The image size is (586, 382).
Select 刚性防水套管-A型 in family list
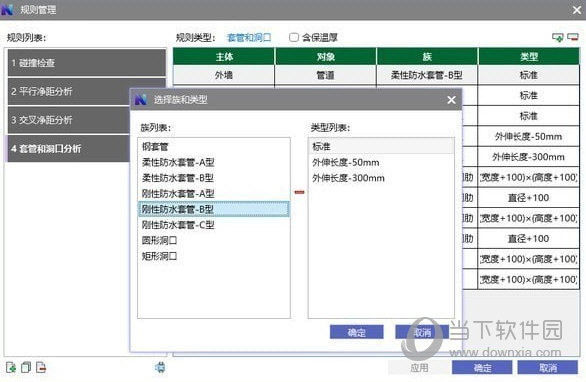[x=214, y=194]
